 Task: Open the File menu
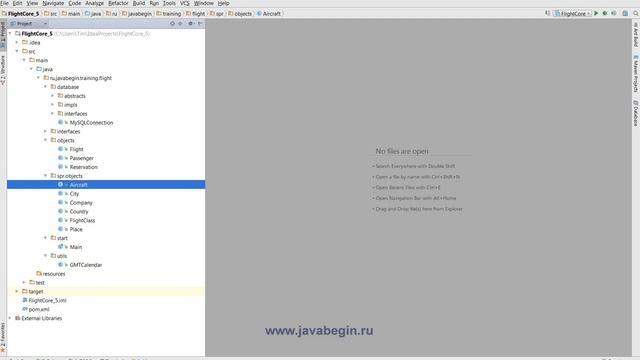4,3
